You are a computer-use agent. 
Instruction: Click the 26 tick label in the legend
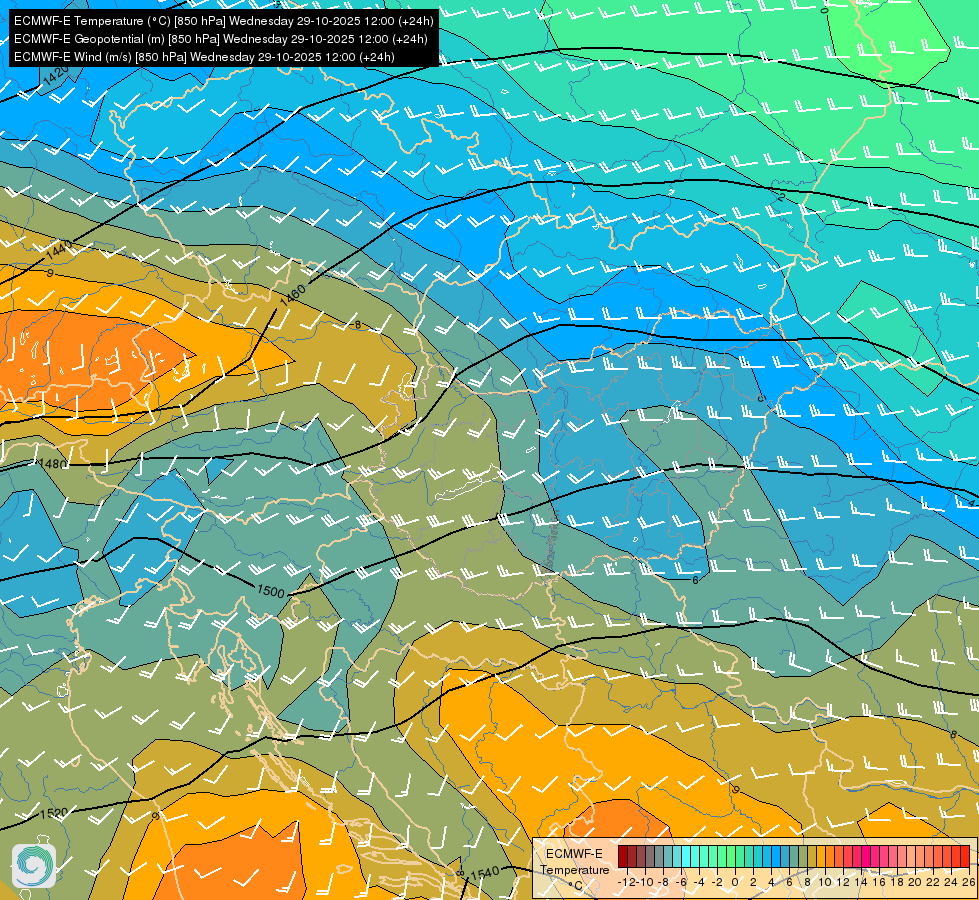(969, 883)
